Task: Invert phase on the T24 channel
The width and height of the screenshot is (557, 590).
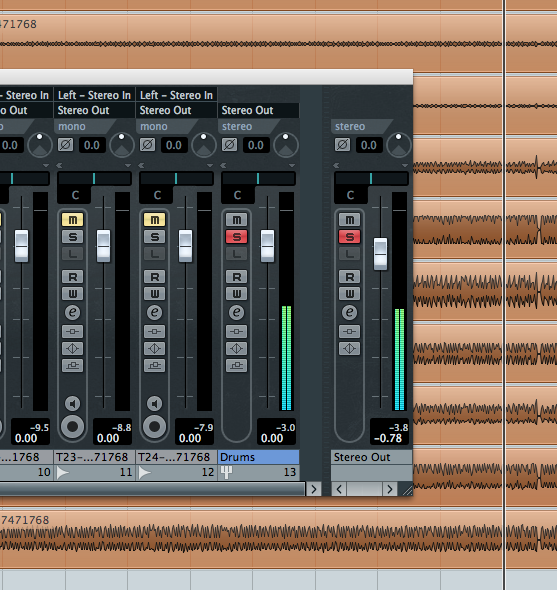Action: pyautogui.click(x=148, y=145)
